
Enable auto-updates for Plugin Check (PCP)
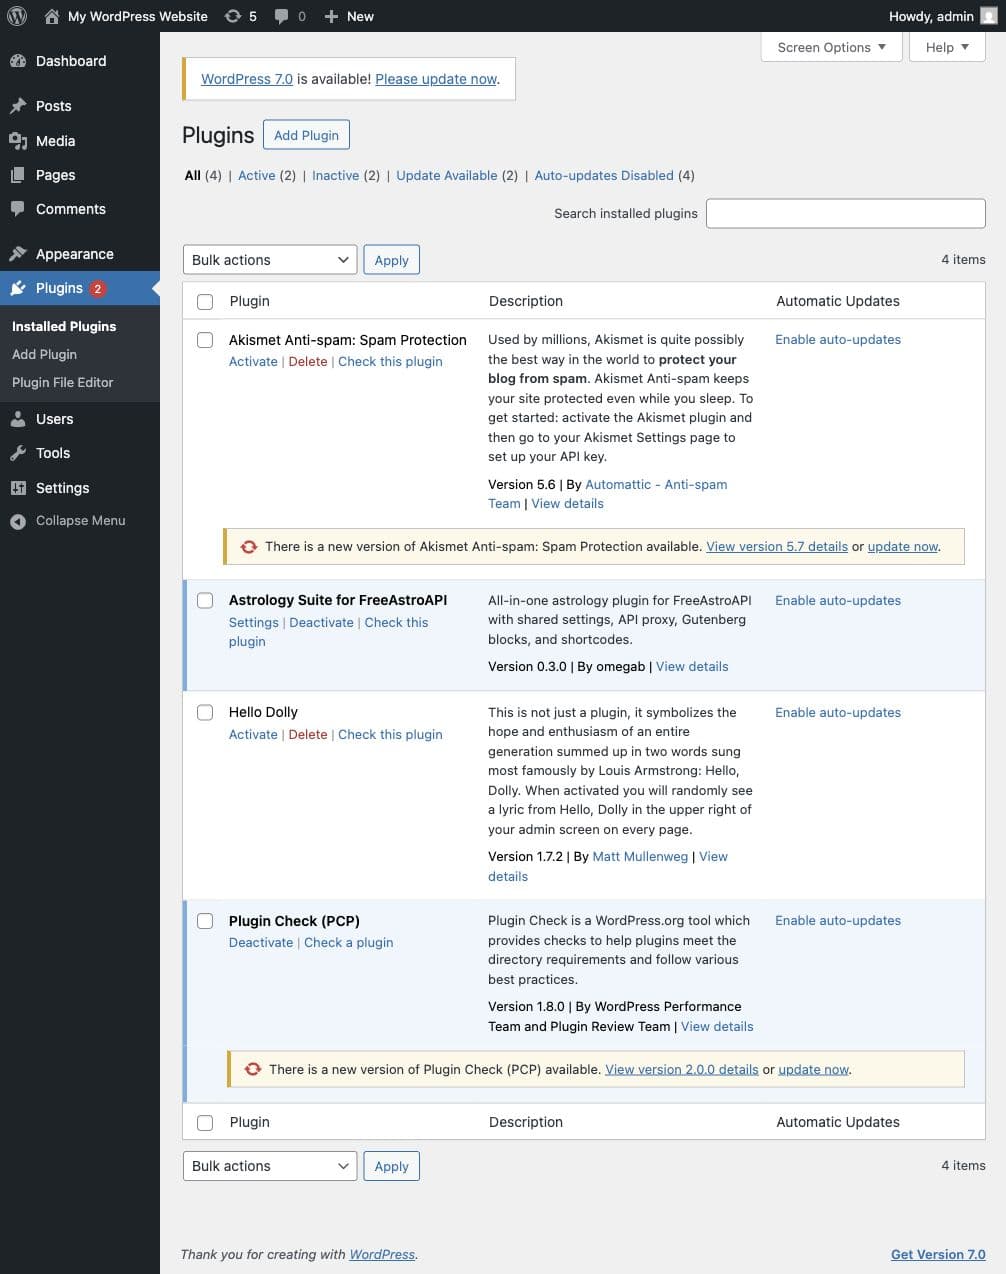pos(838,920)
